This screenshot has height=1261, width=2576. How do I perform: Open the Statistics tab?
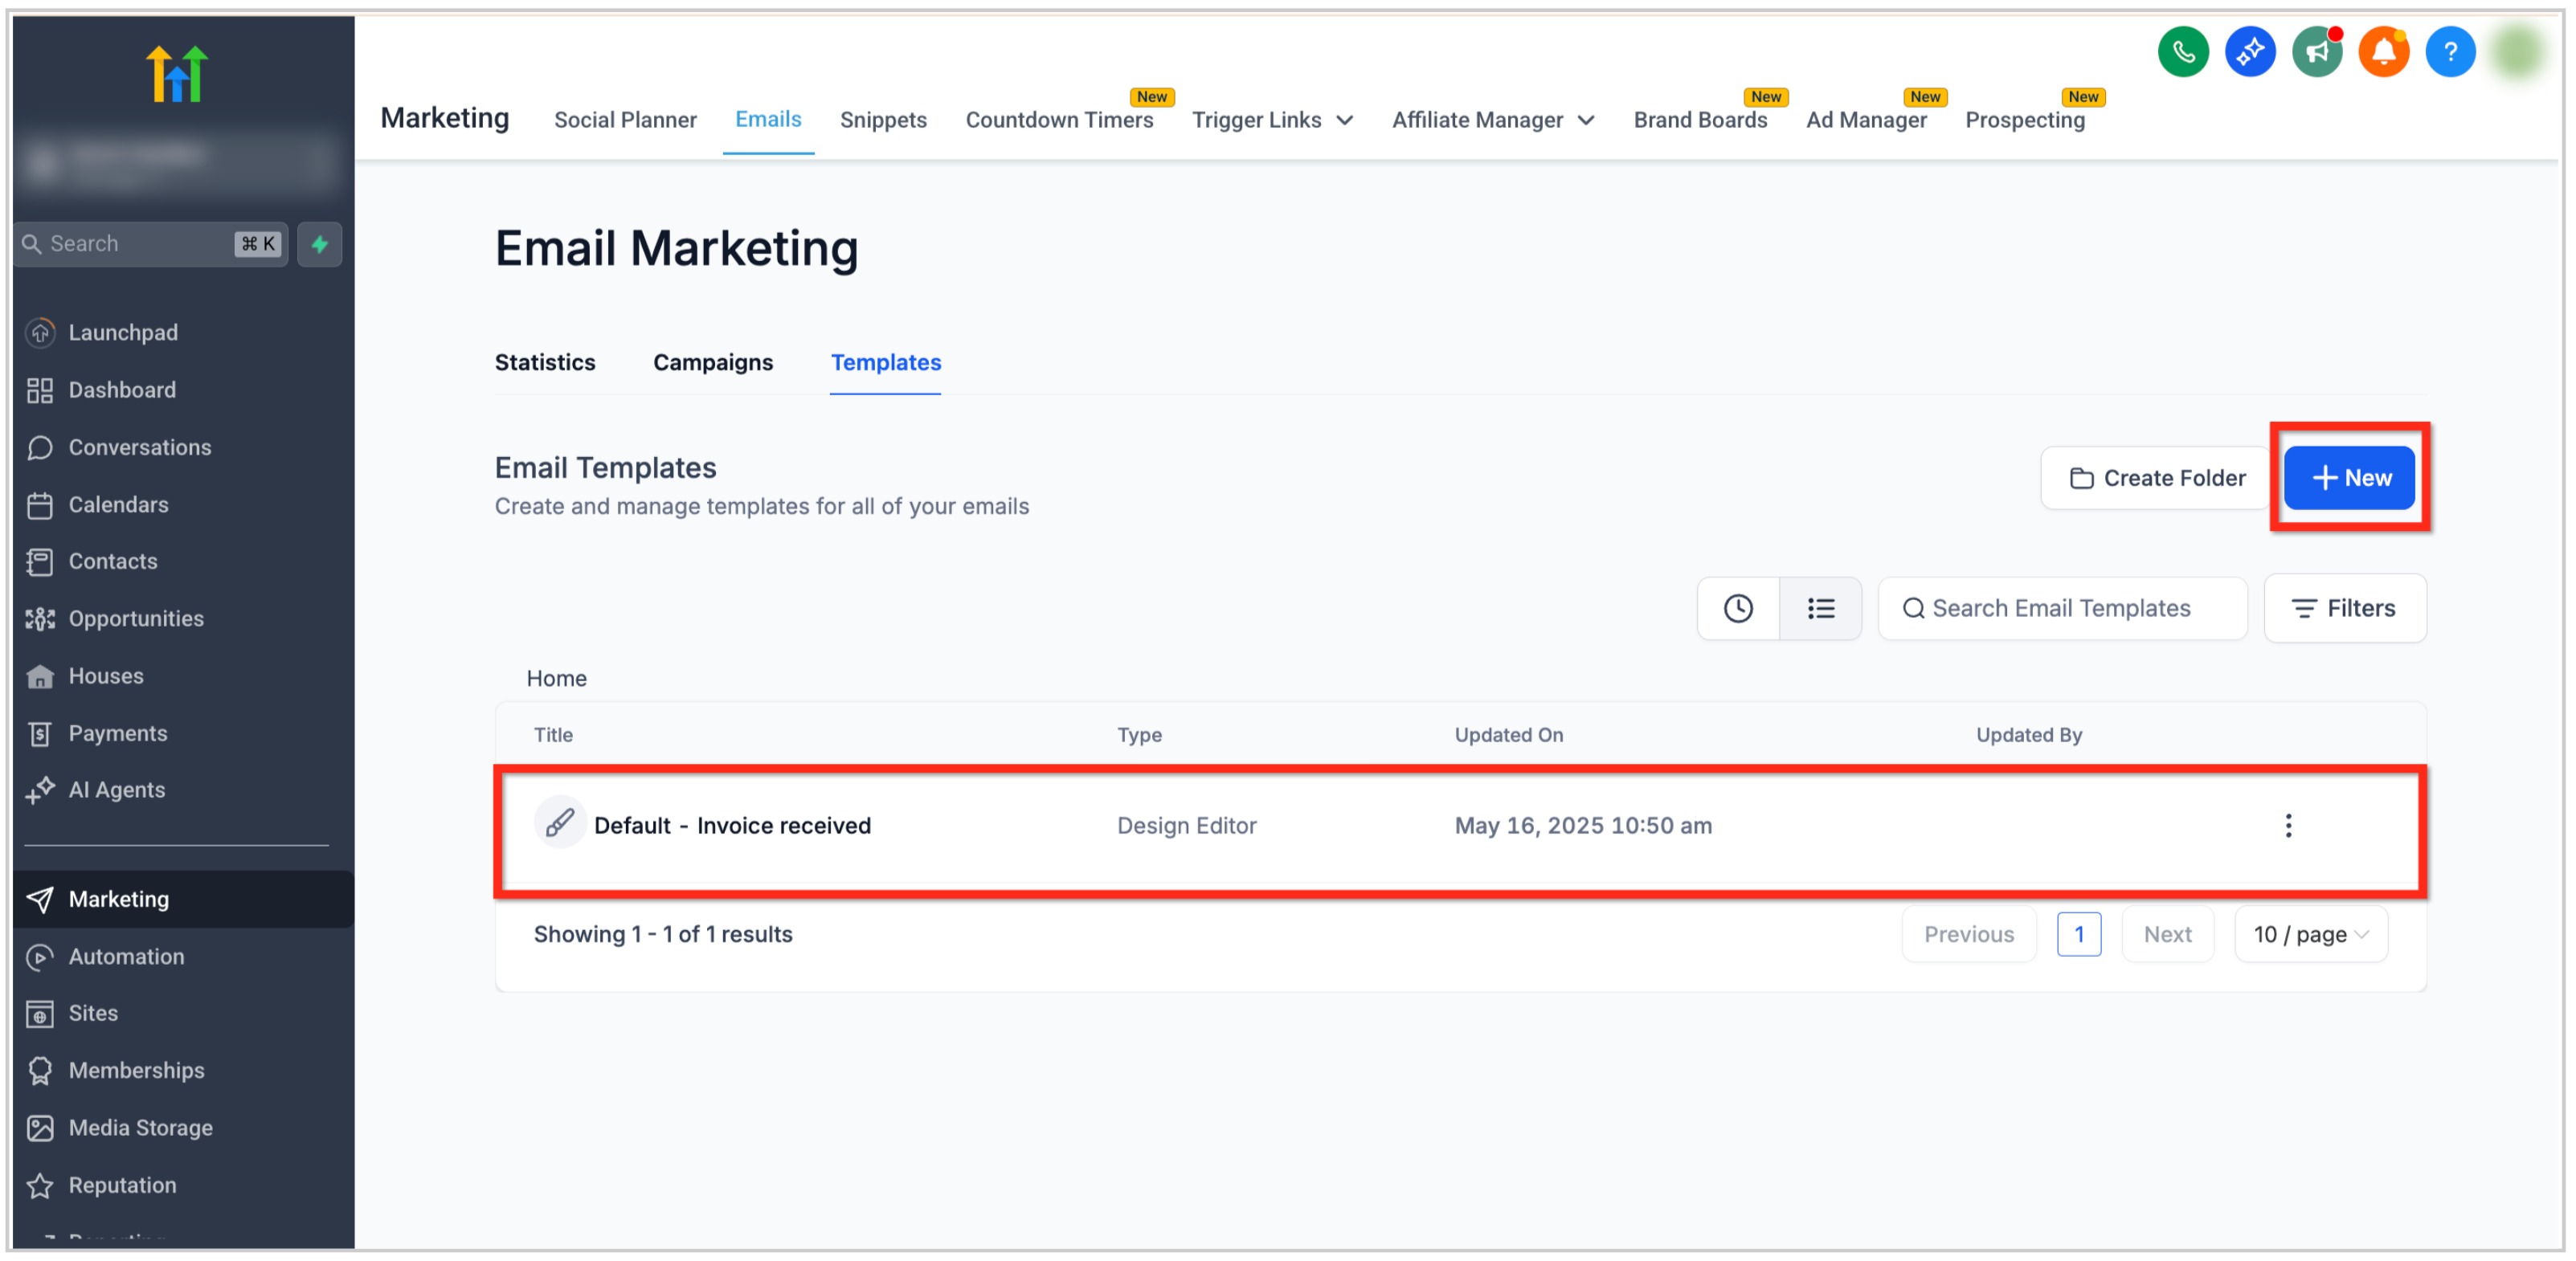[544, 362]
